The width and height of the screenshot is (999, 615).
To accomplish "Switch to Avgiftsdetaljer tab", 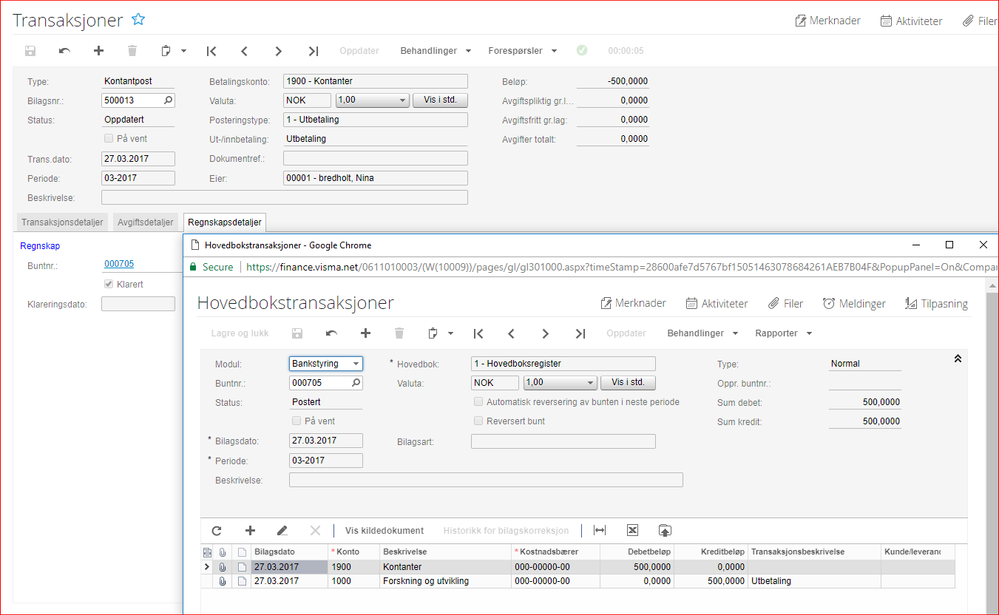I will (145, 222).
